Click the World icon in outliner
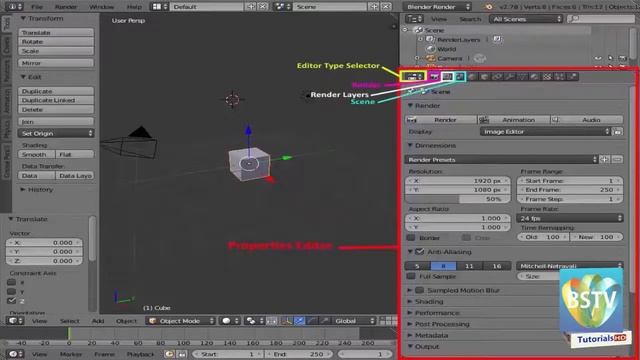640x360 pixels. [430, 49]
